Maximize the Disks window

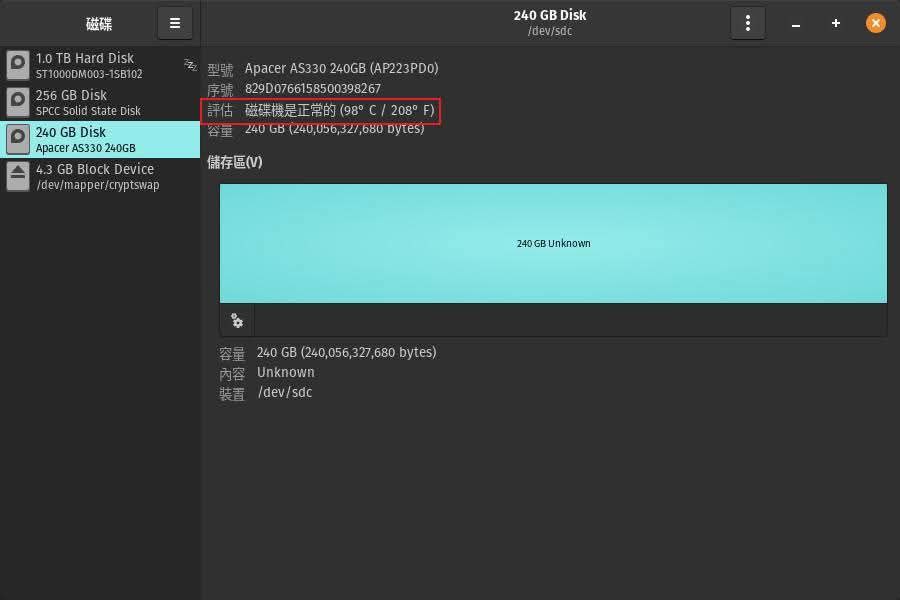(836, 23)
